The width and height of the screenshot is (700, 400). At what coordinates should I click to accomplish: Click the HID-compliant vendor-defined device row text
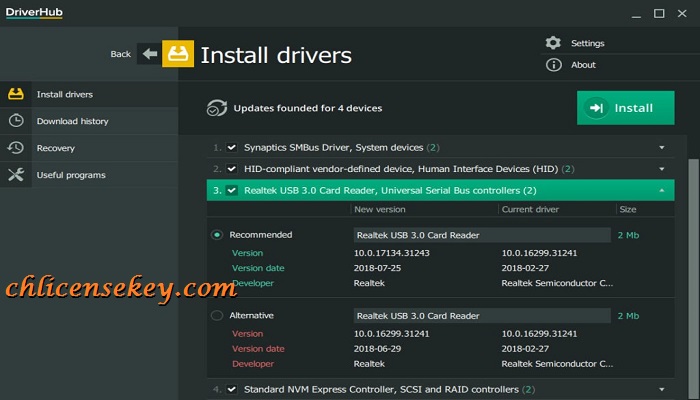[x=409, y=169]
